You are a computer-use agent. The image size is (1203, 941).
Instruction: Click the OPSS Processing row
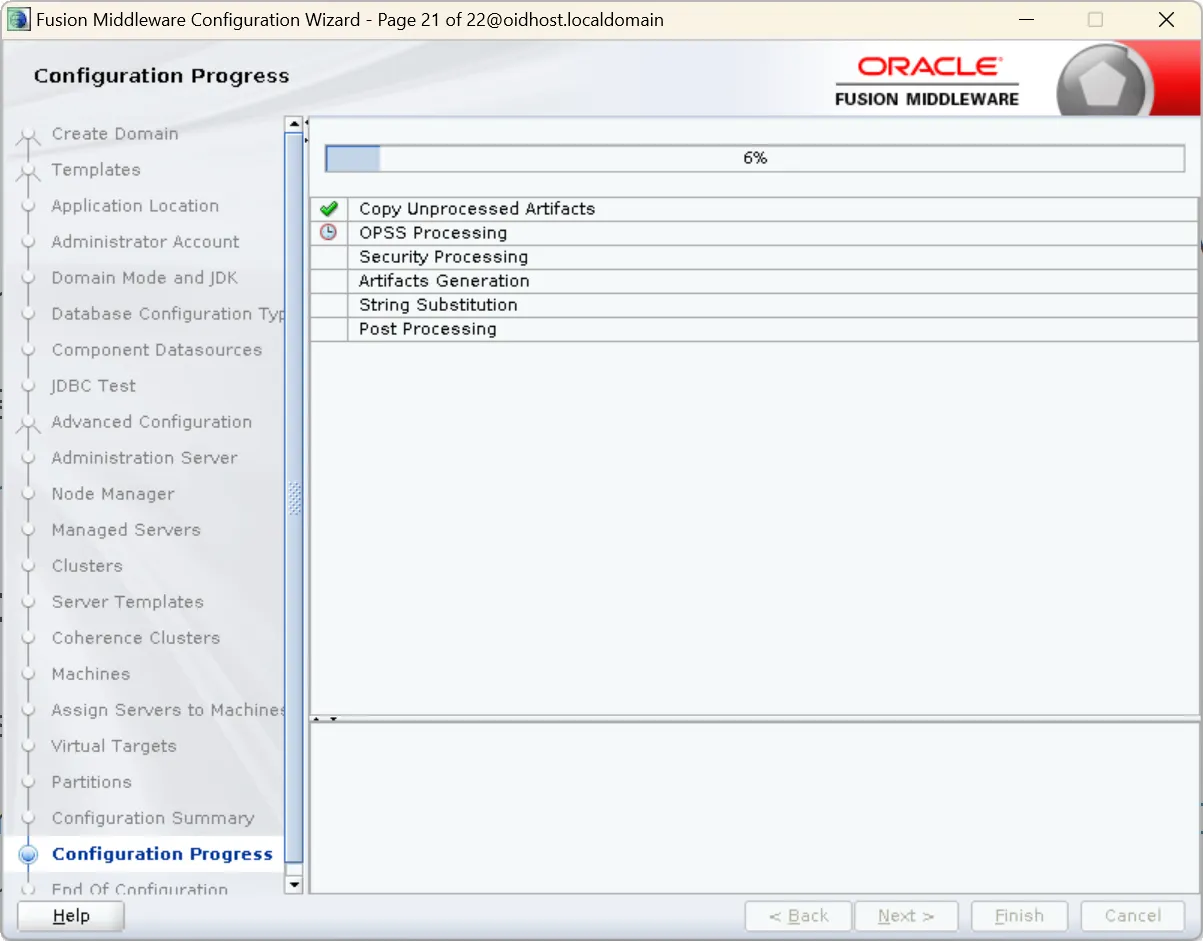754,233
